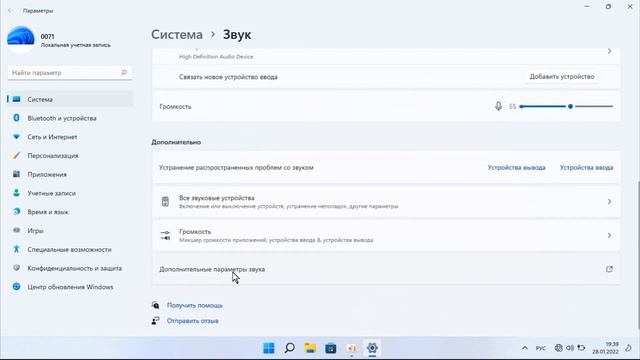Click the help icon beside 'Получить помощь'
Image resolution: width=640 pixels, height=360 pixels.
[x=156, y=305]
